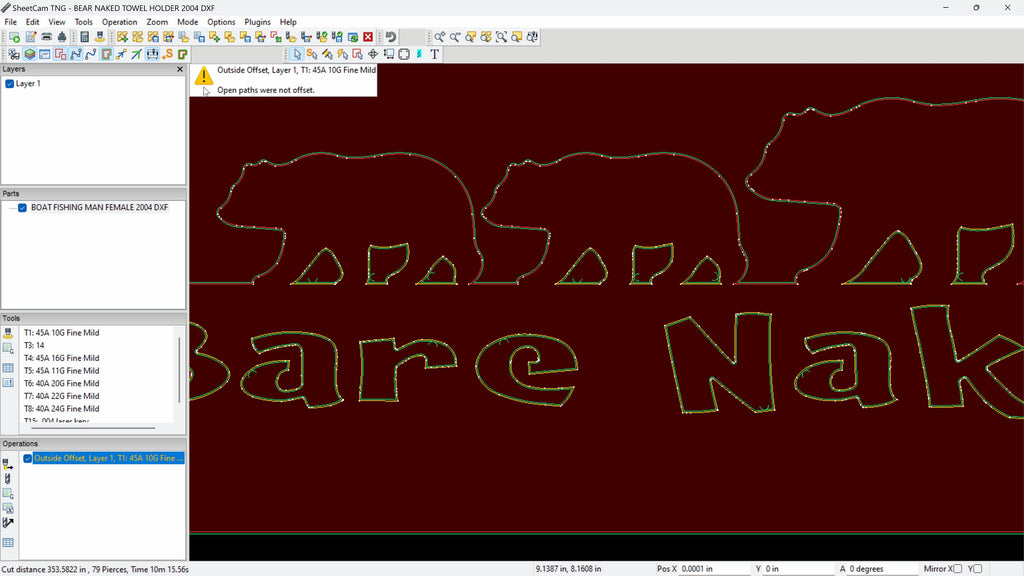This screenshot has width=1024, height=576.
Task: Click the Tools list vertical scrollbar
Action: (x=180, y=370)
